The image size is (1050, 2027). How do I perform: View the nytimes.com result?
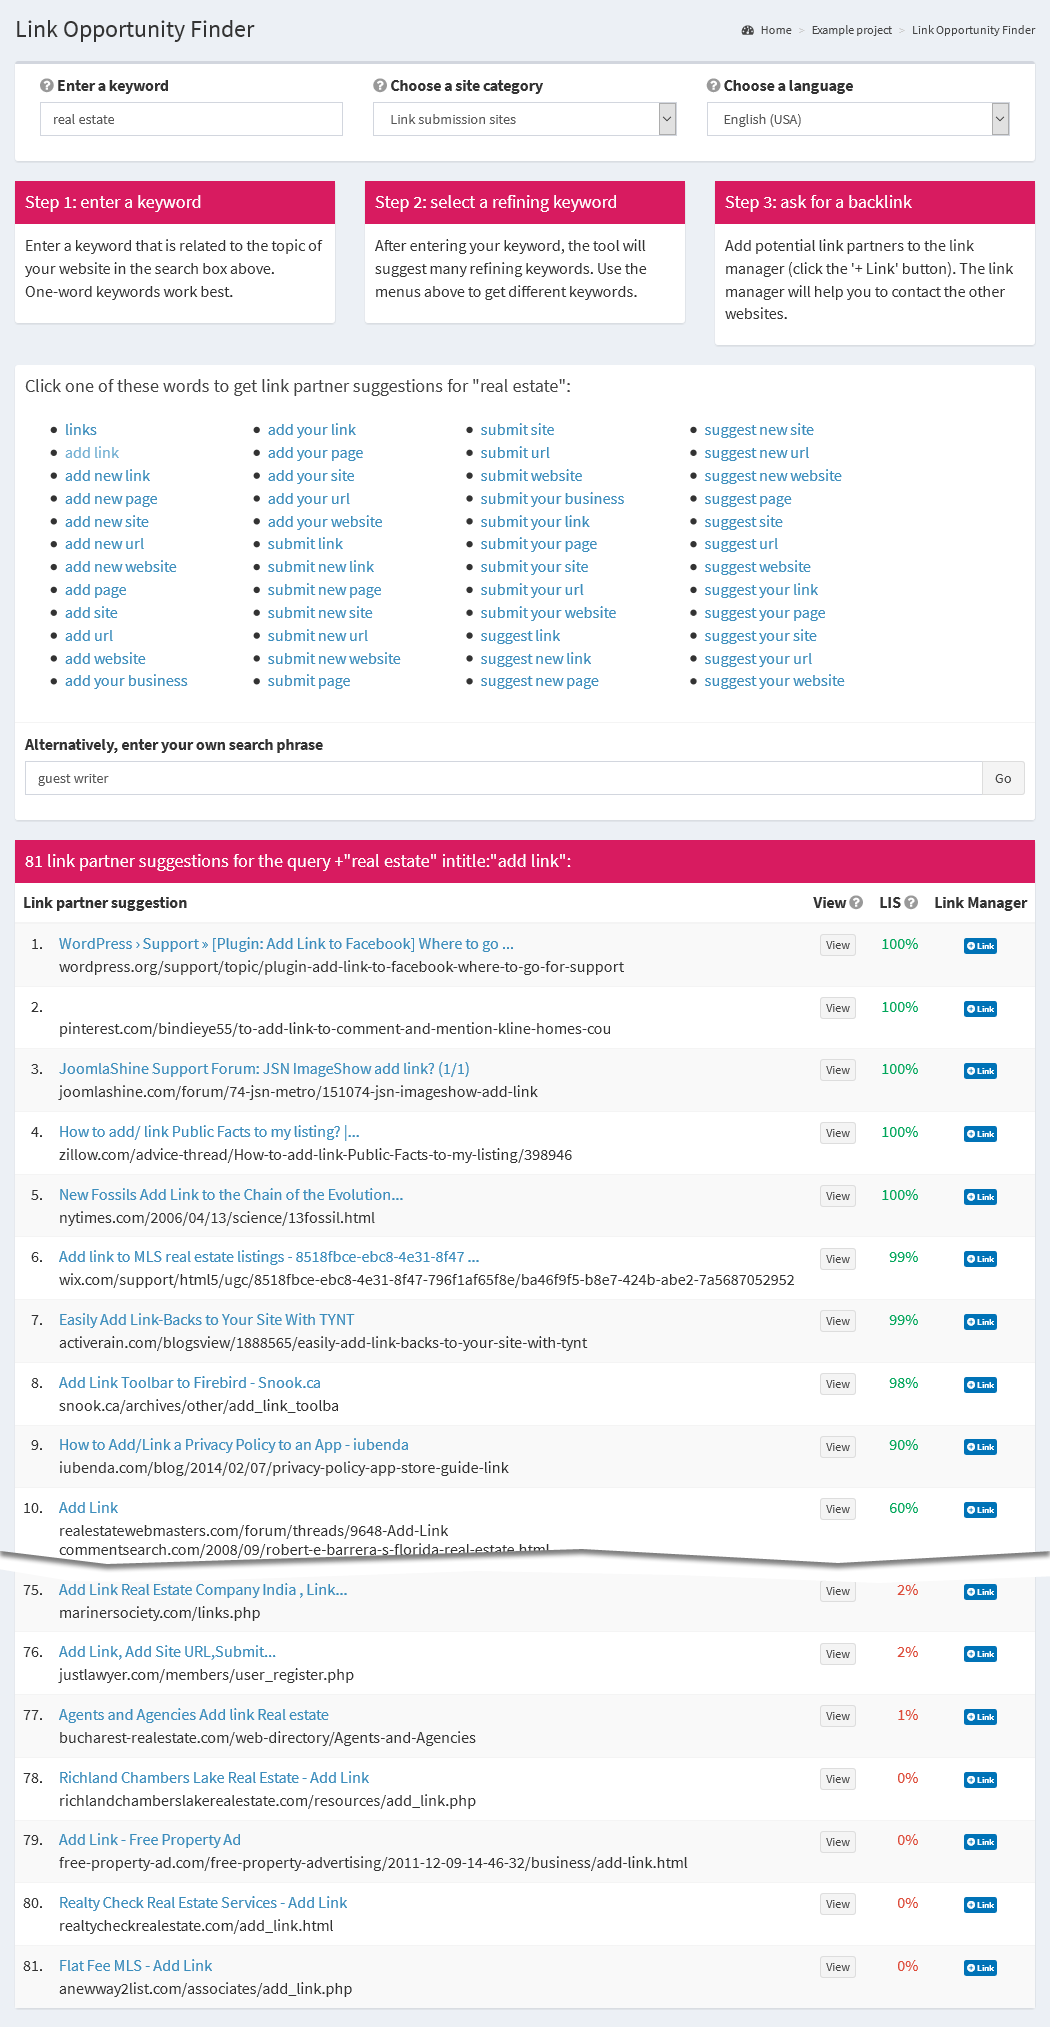(838, 1196)
